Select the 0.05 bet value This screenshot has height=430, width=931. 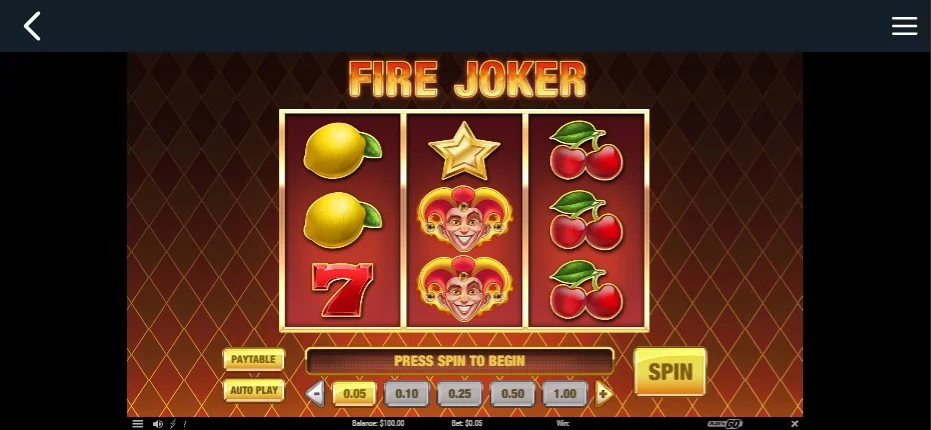[x=354, y=394]
